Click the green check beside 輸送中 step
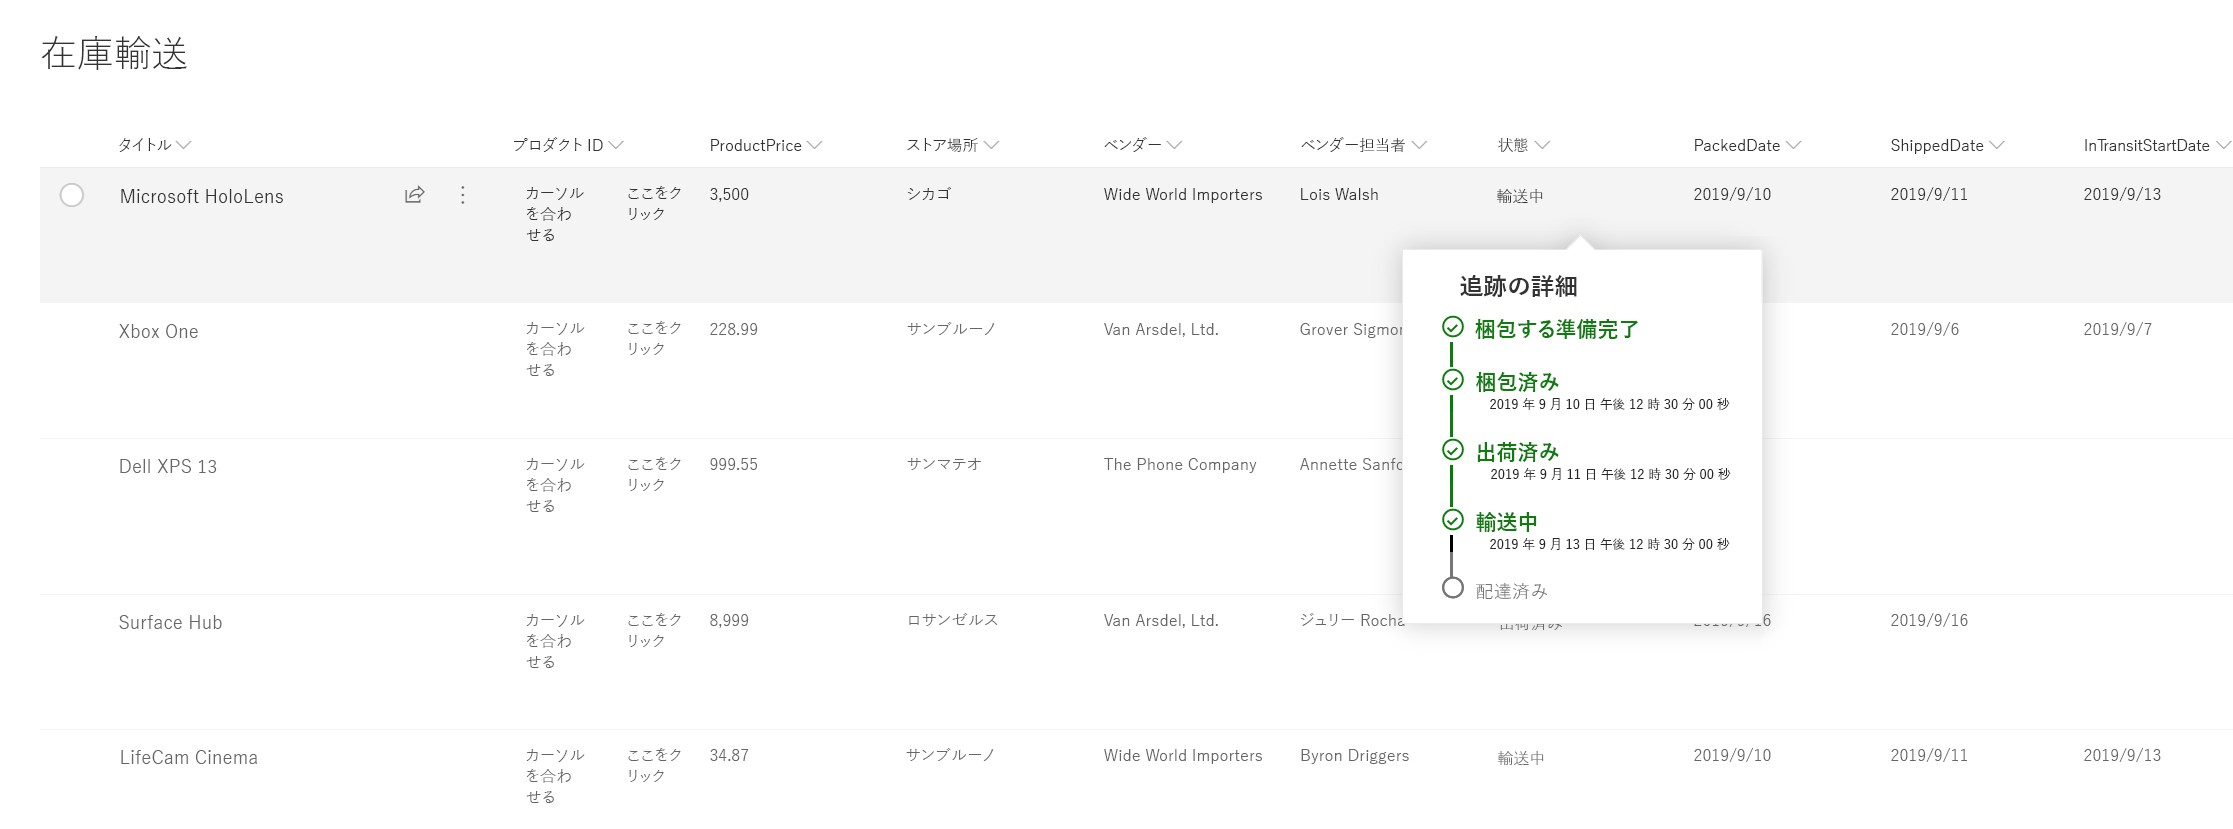 [x=1453, y=520]
